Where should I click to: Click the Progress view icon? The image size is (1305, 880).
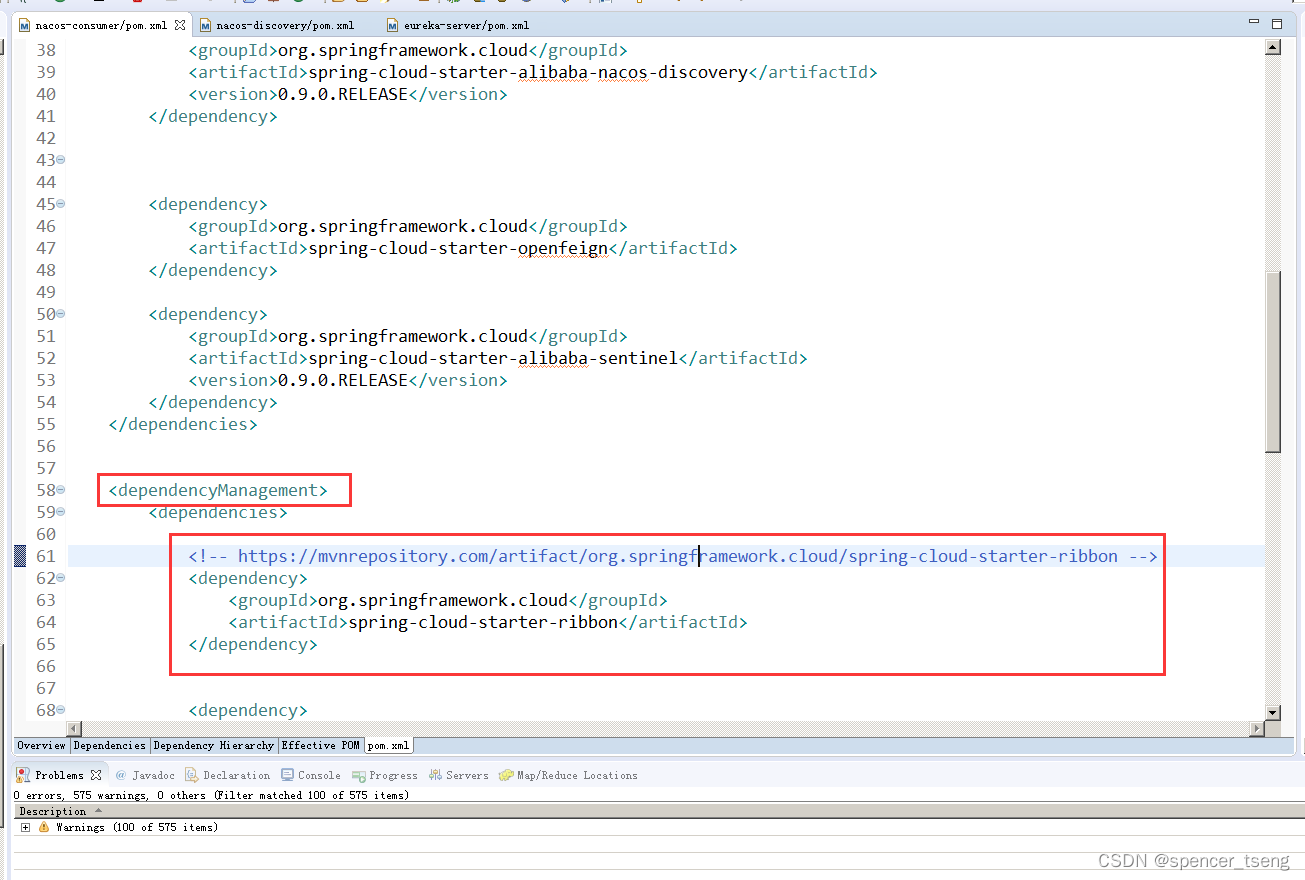point(359,775)
